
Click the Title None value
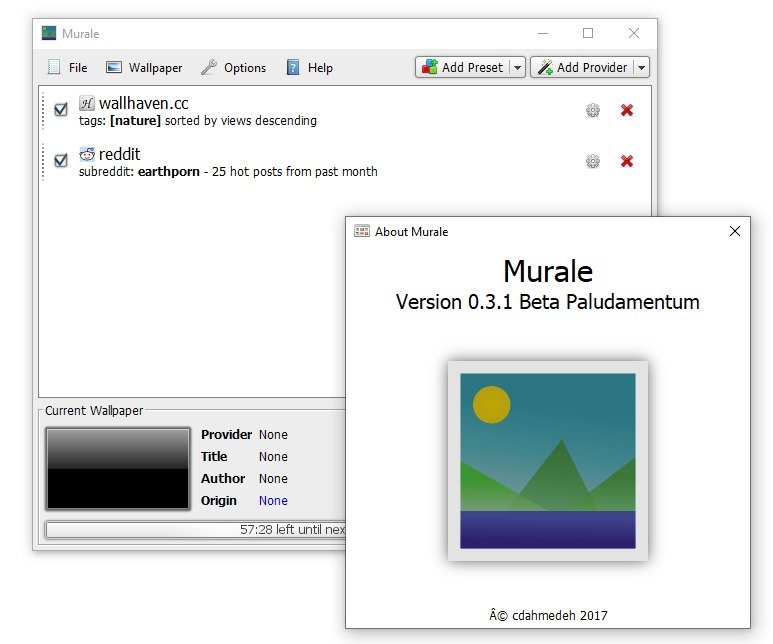[273, 457]
